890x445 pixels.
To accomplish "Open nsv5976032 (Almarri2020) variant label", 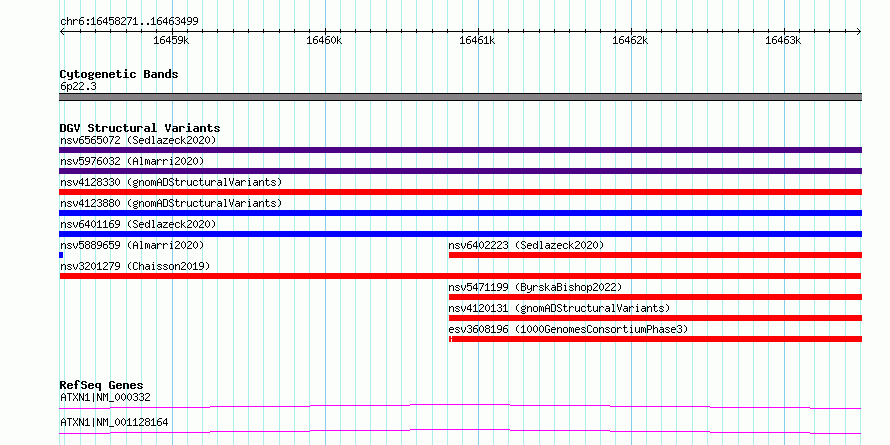I will coord(132,161).
